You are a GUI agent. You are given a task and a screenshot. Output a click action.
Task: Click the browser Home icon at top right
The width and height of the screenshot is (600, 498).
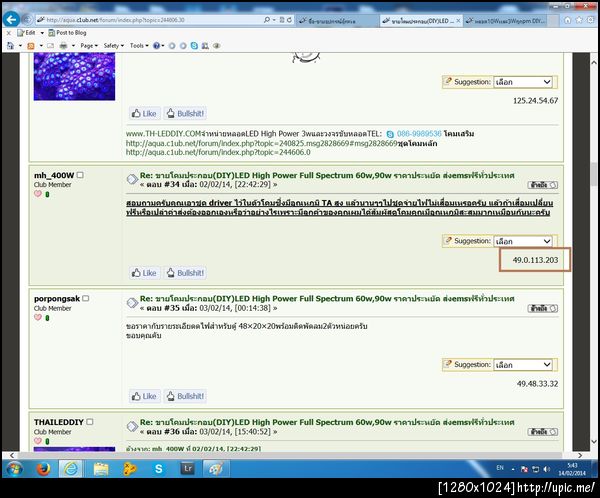(568, 20)
